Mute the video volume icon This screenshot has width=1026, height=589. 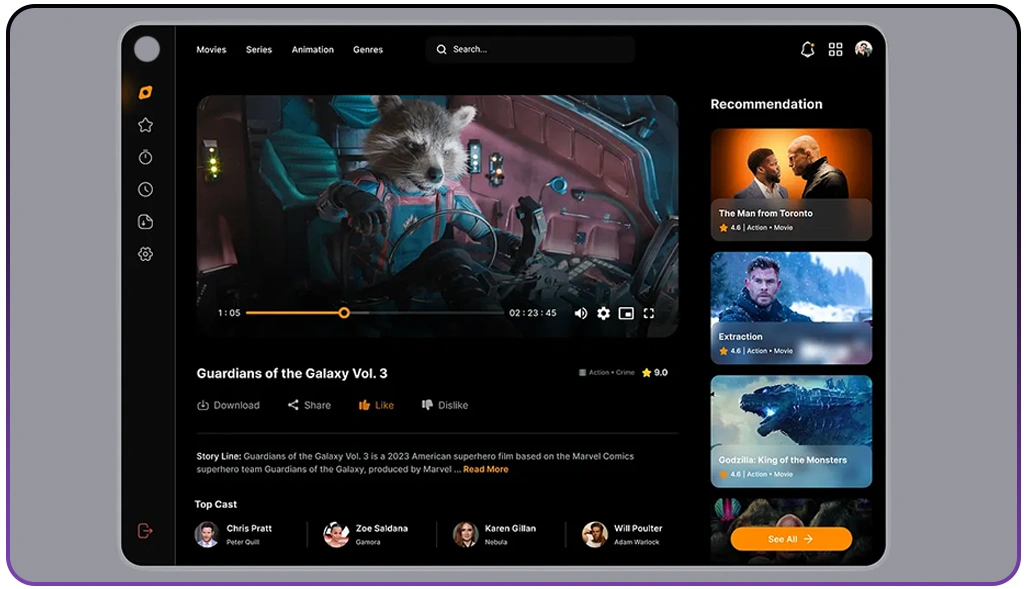[580, 313]
